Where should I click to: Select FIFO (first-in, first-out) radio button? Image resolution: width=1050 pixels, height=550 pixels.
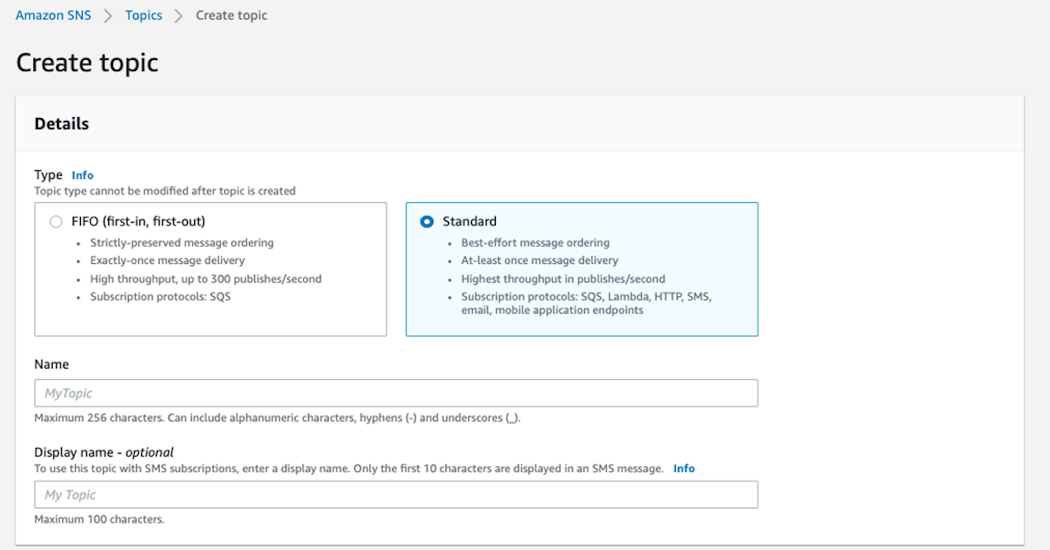click(x=56, y=222)
